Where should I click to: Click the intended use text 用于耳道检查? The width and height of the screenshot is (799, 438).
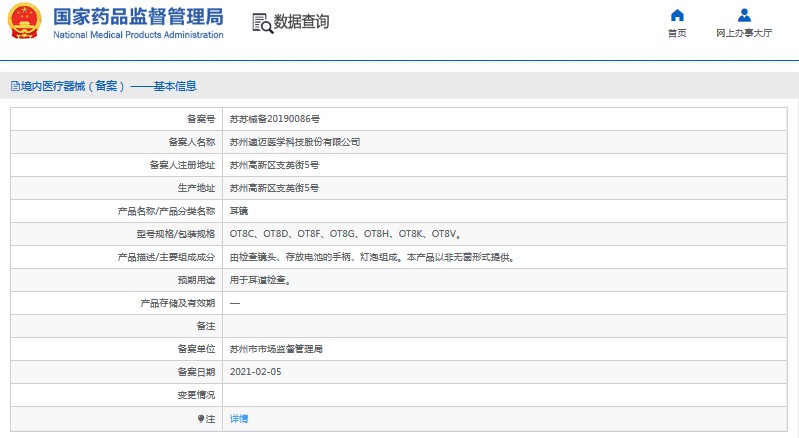260,280
